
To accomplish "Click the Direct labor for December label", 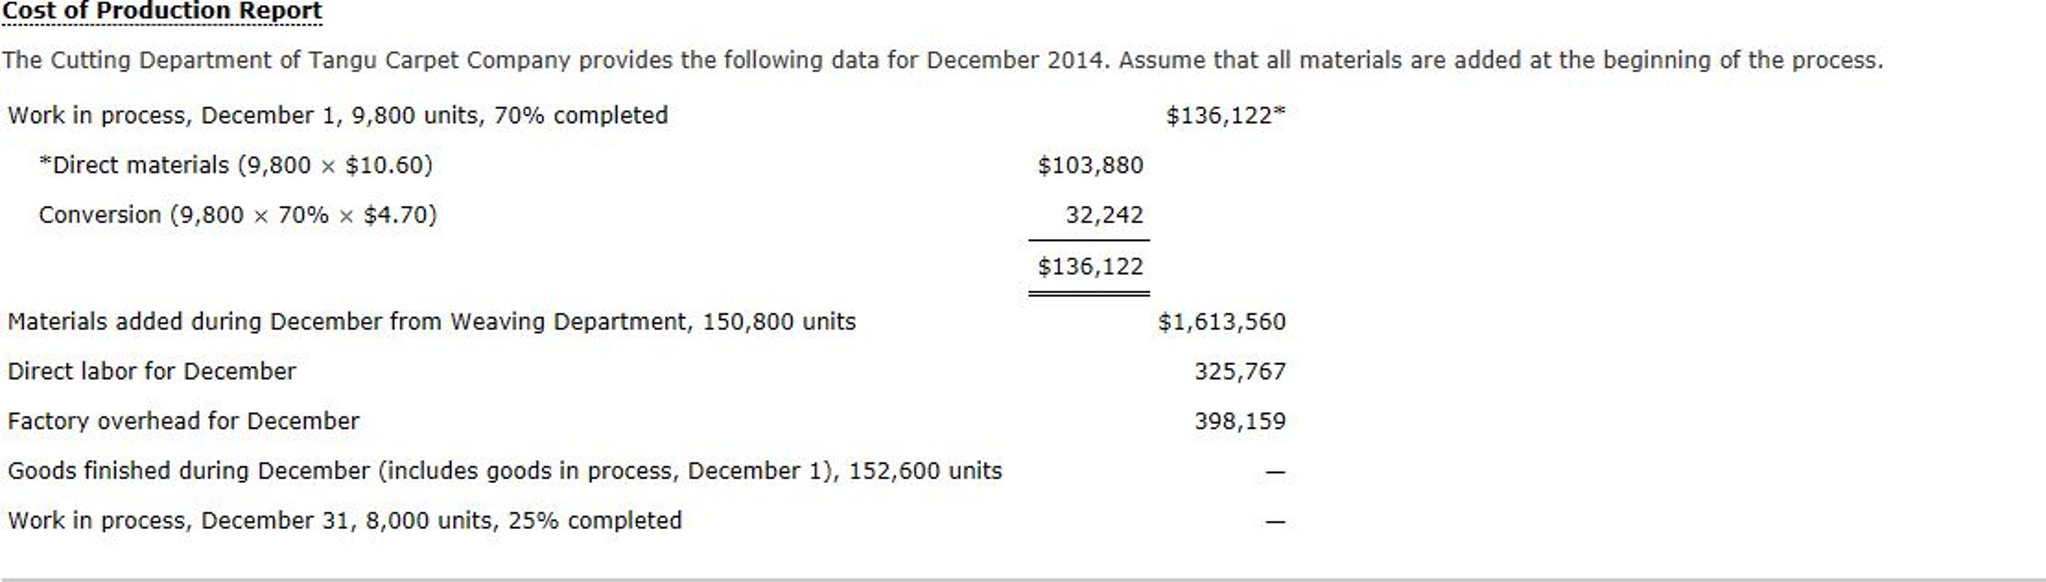I will click(151, 372).
